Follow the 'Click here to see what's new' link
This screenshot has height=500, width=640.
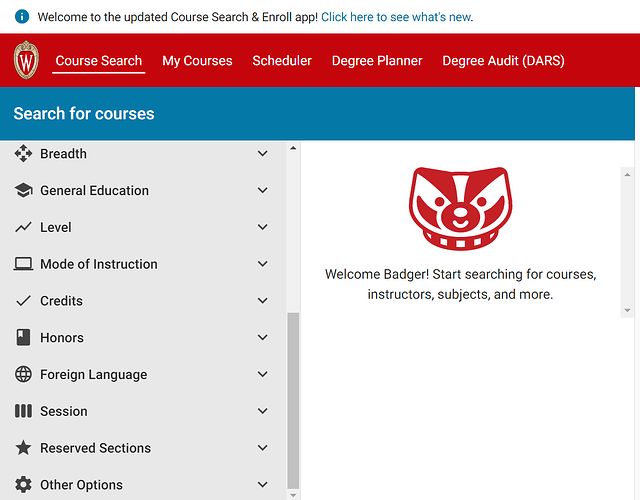pos(396,17)
